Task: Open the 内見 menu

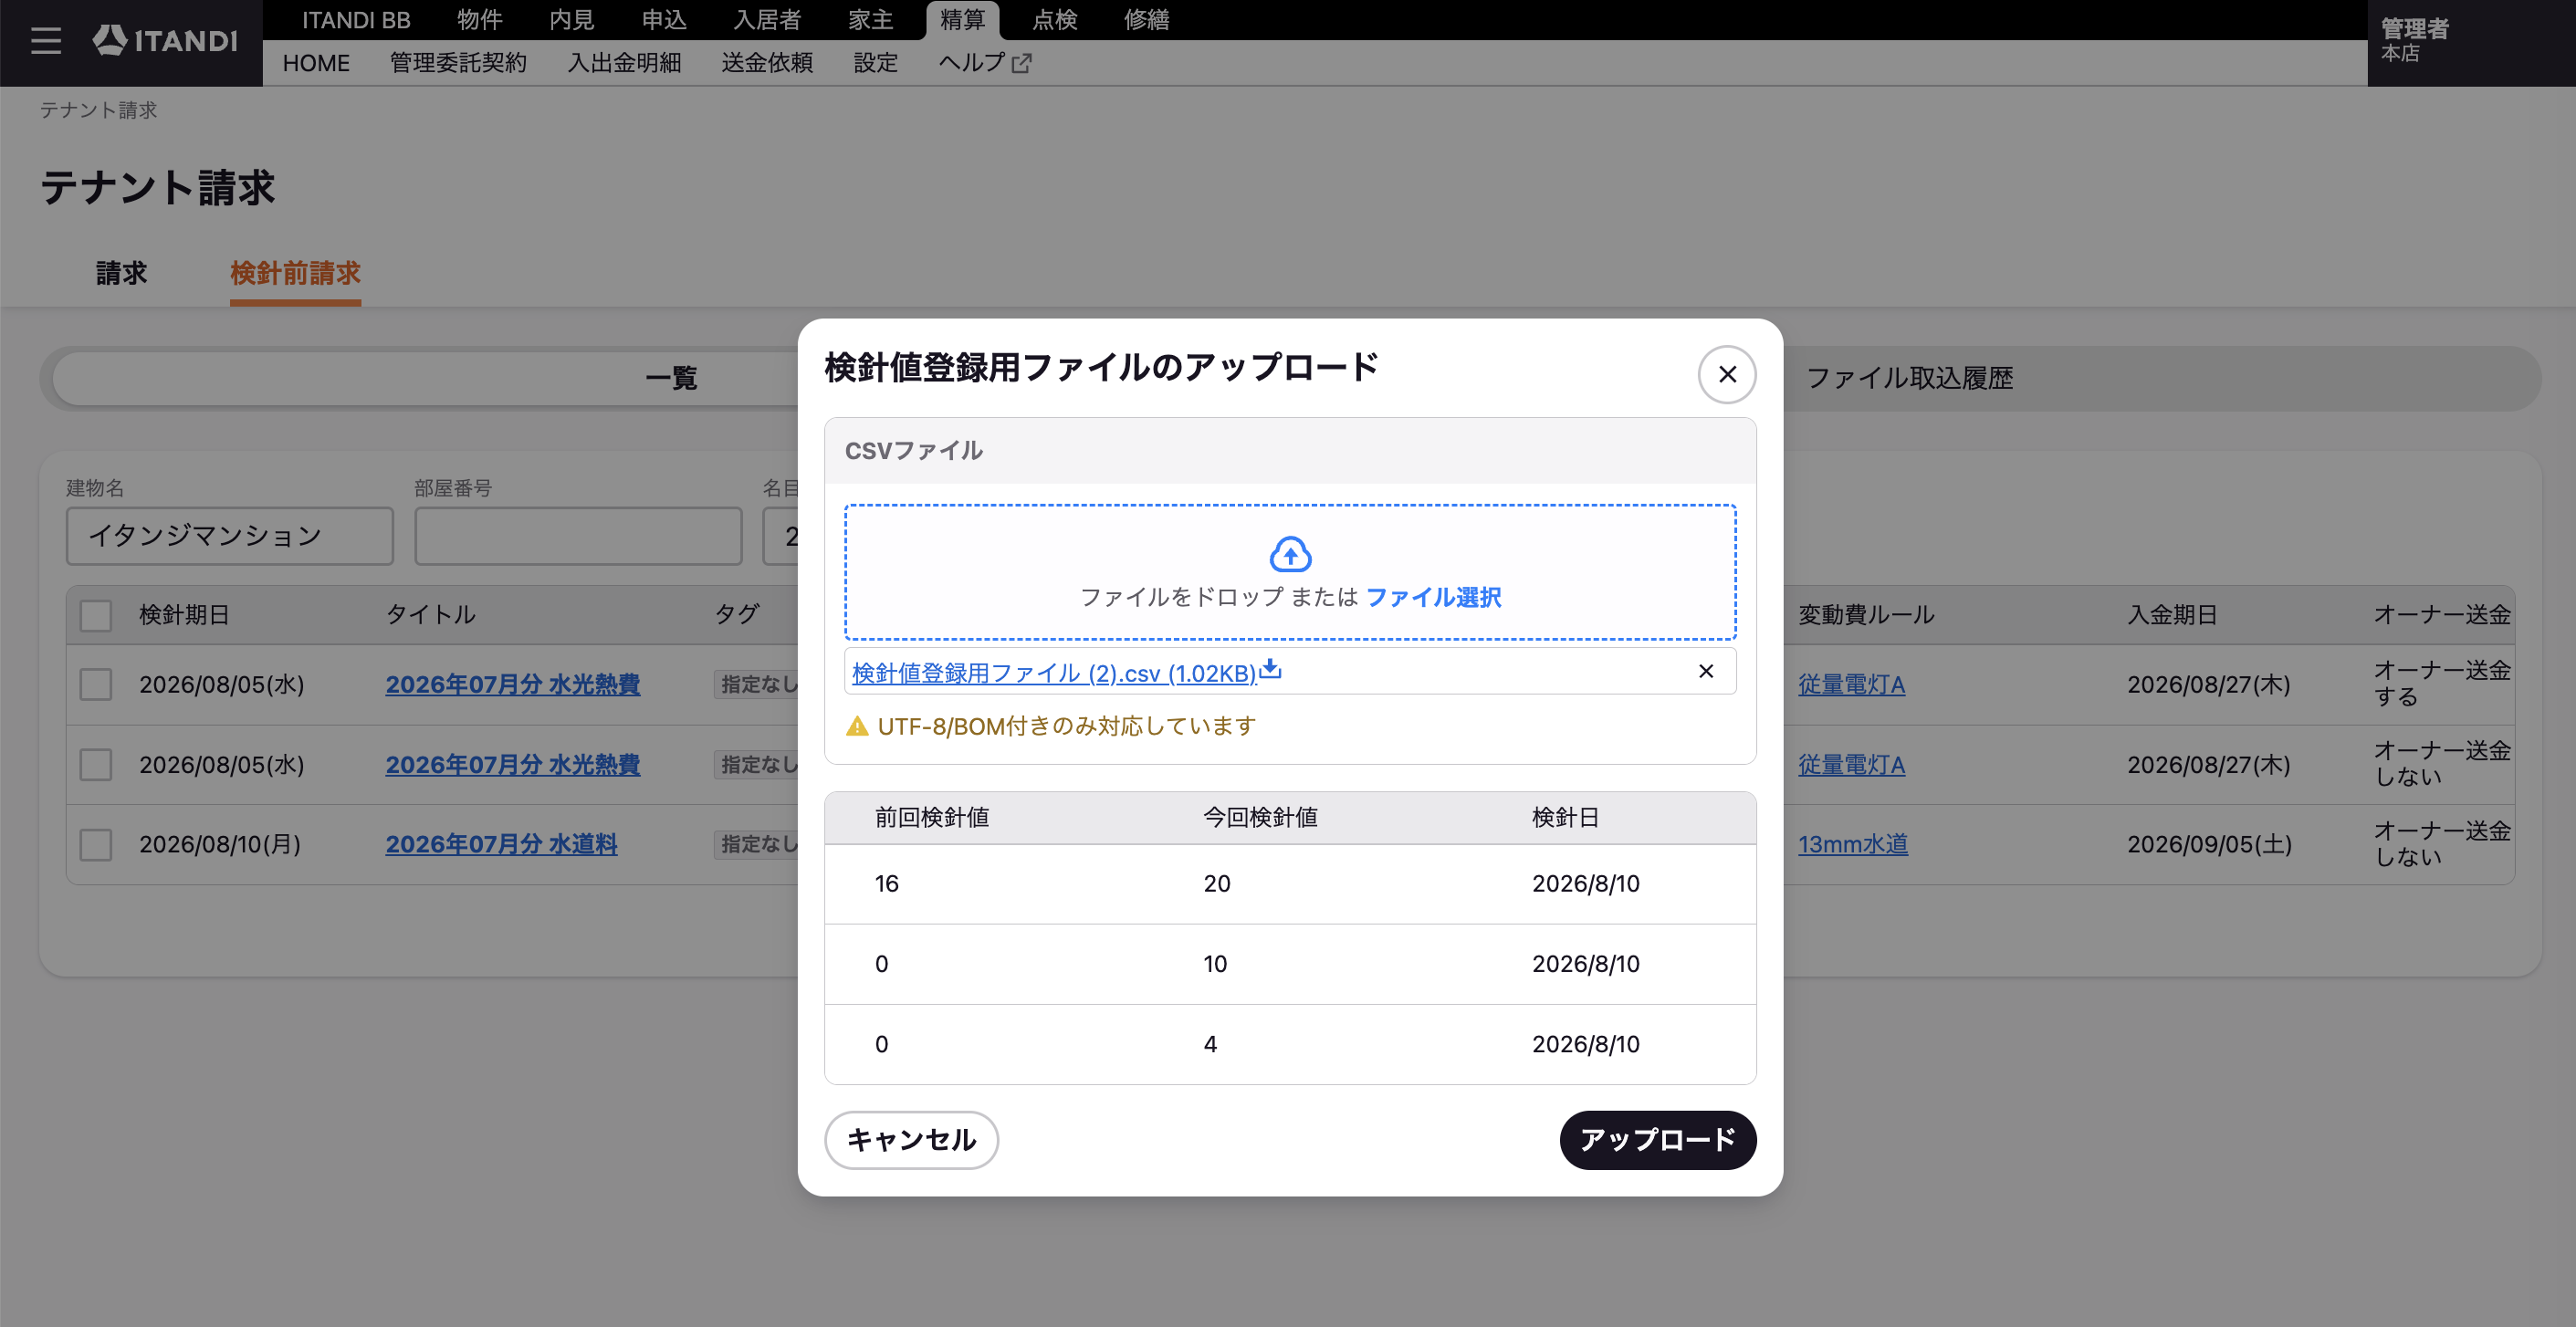Action: point(572,20)
